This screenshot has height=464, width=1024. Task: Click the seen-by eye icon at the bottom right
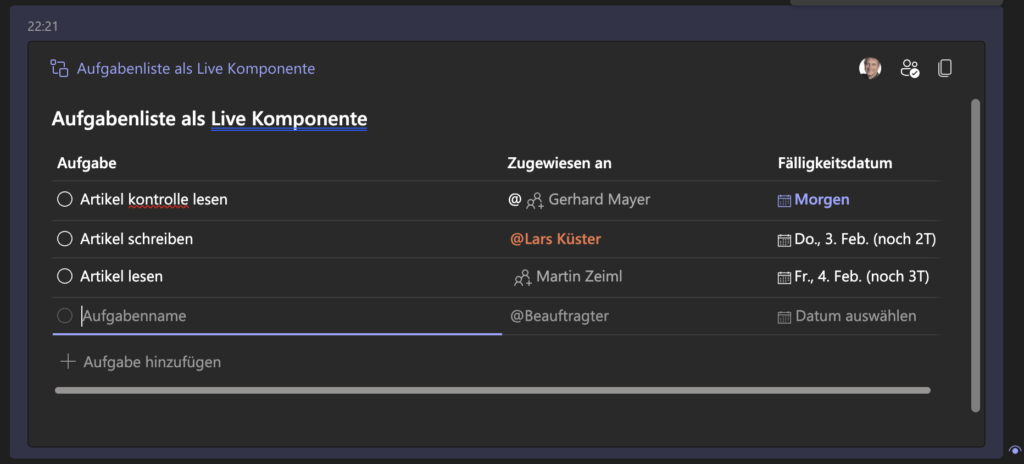tap(1015, 450)
